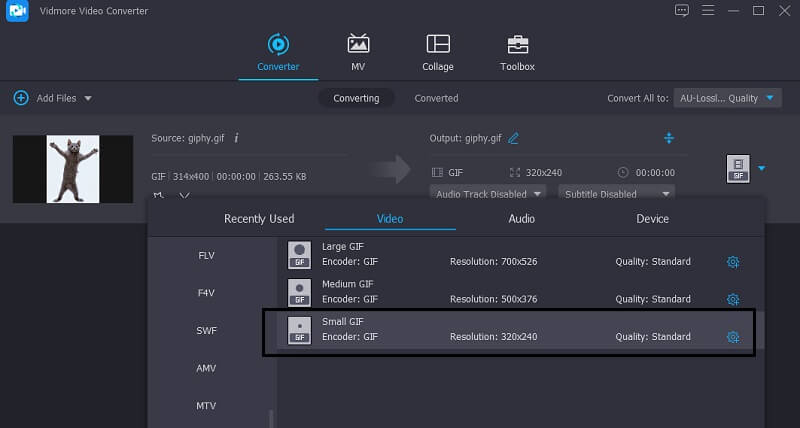This screenshot has width=800, height=428.
Task: Open the Converter tab icon
Action: [x=277, y=45]
